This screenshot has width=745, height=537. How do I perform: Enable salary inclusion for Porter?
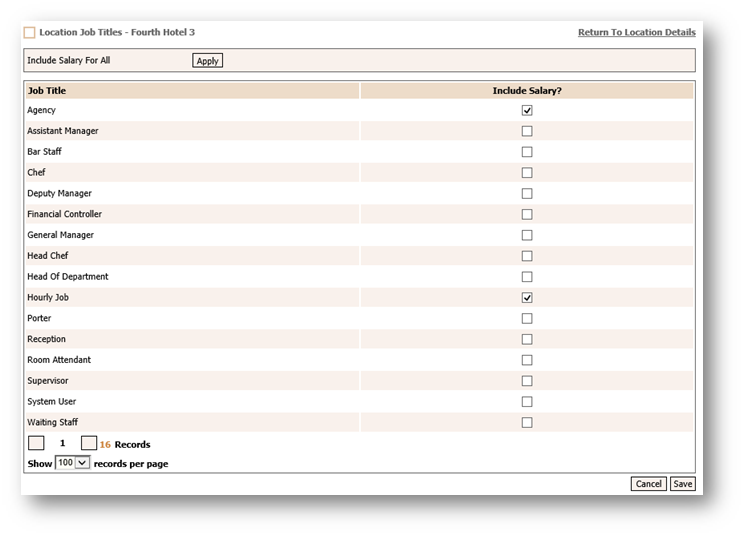(x=527, y=318)
